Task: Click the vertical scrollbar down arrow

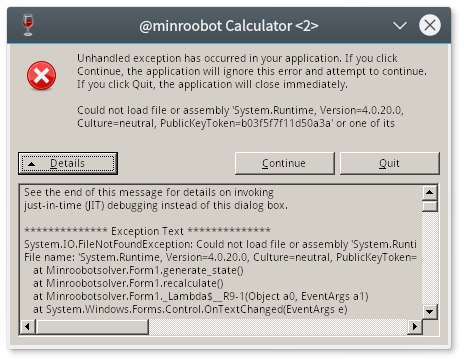Action: [x=430, y=312]
